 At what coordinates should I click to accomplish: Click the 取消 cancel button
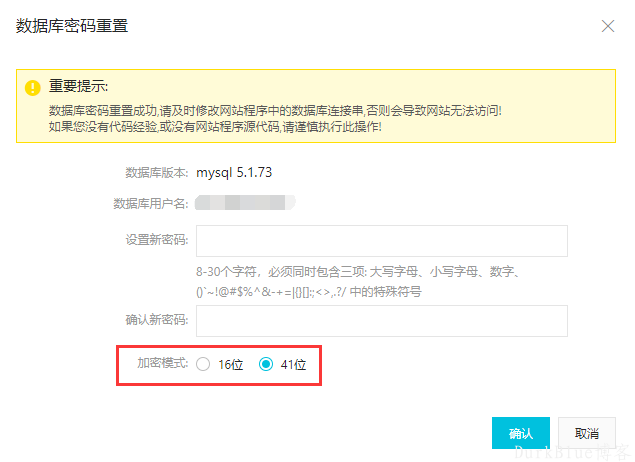[587, 433]
